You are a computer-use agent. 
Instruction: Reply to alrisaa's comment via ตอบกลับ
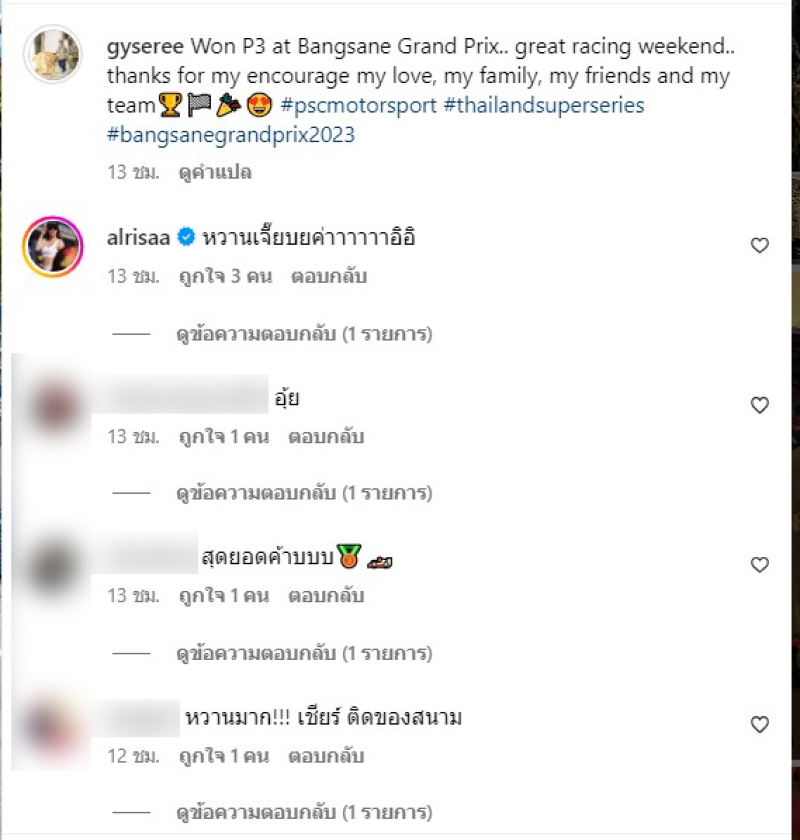click(x=329, y=276)
